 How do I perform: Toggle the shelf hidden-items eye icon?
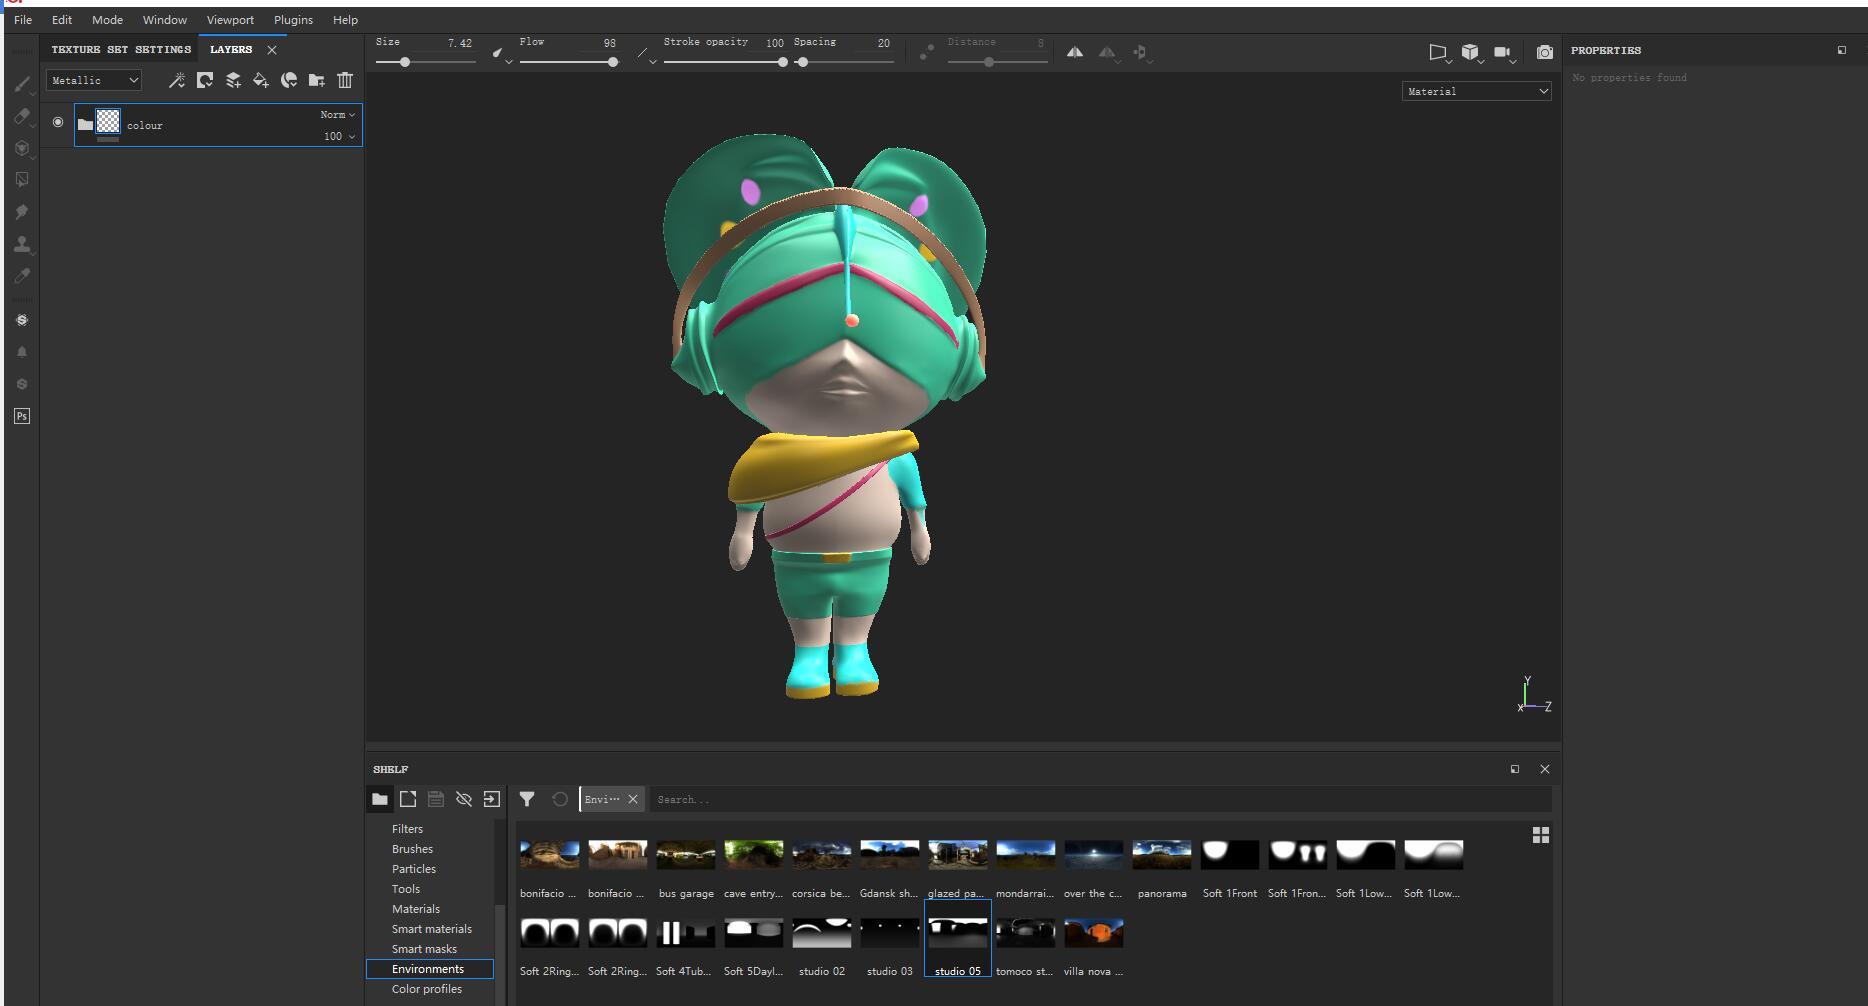point(464,799)
